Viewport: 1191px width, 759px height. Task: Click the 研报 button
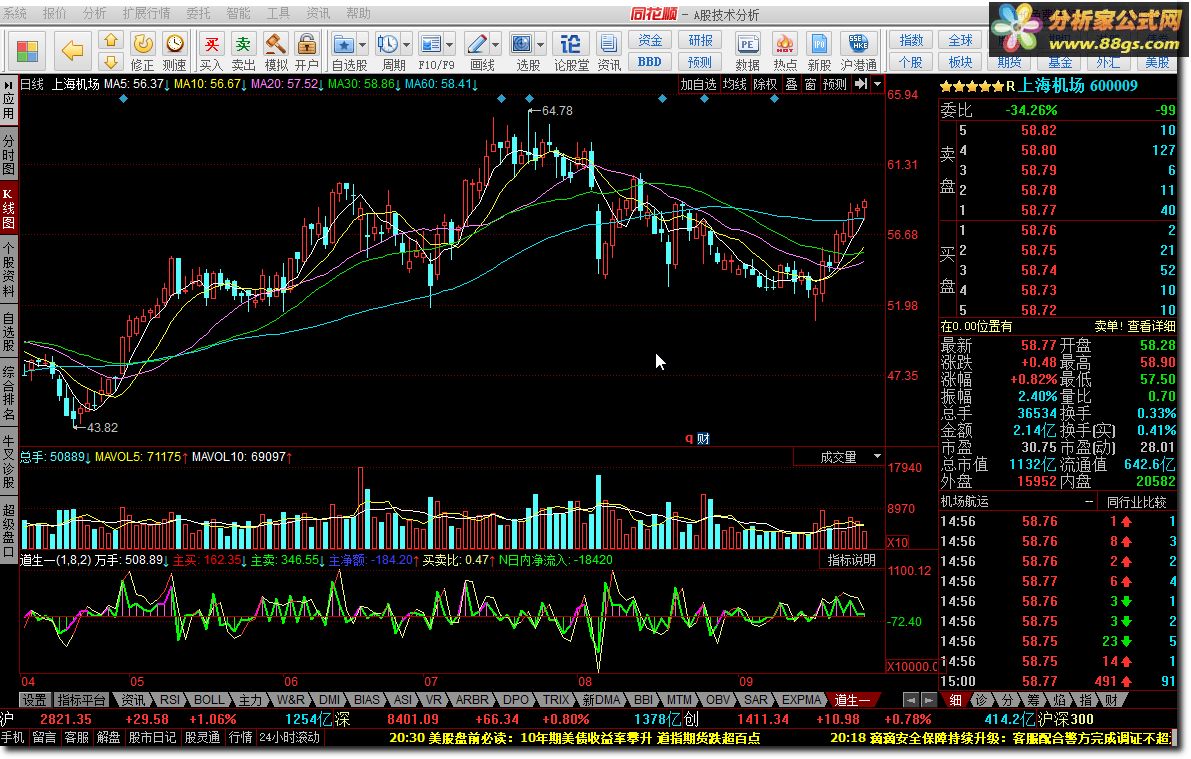(x=700, y=40)
